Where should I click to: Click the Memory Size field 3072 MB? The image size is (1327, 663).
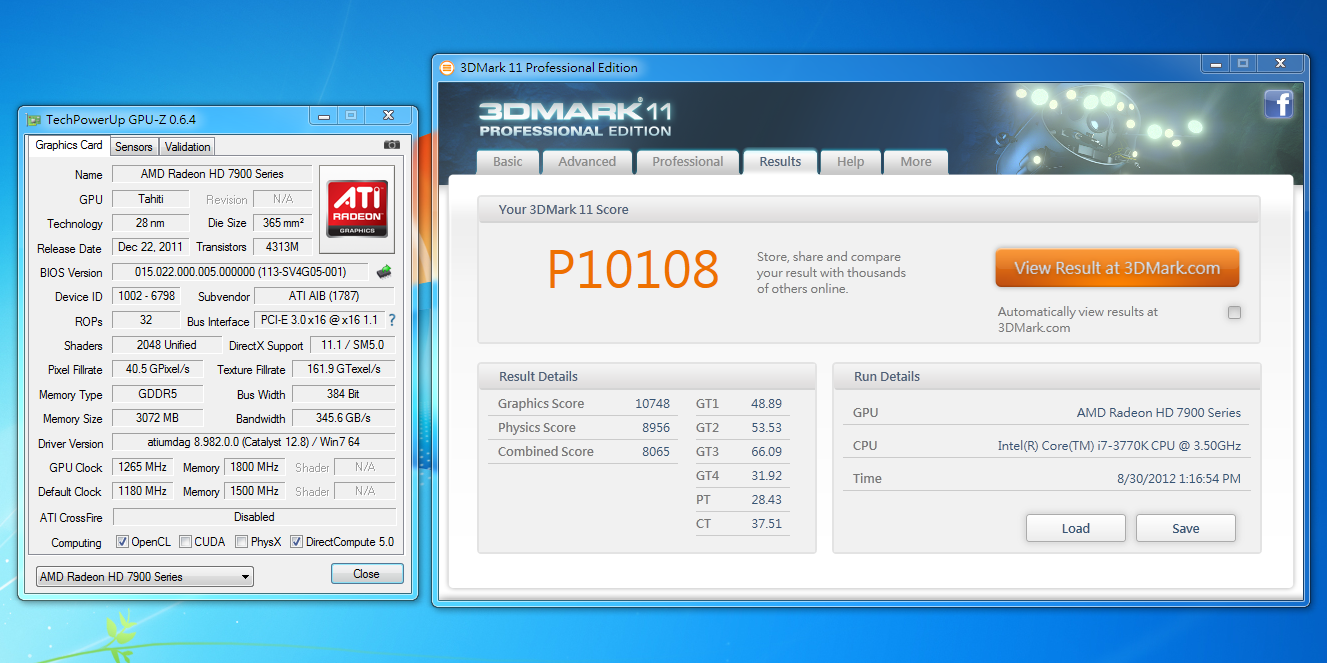click(x=157, y=418)
